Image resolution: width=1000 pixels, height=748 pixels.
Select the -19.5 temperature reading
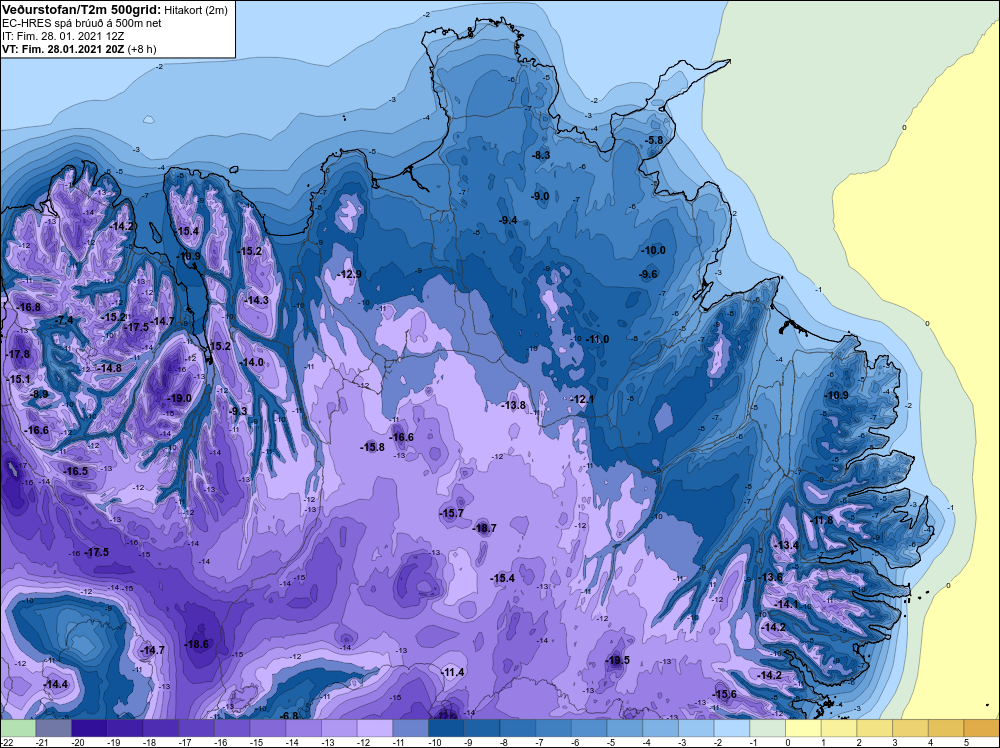[x=617, y=660]
